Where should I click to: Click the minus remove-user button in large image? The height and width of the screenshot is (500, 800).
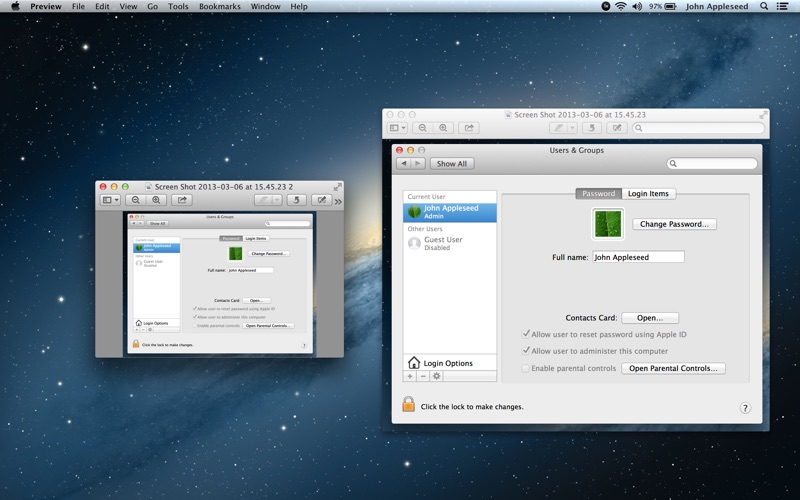pyautogui.click(x=423, y=376)
